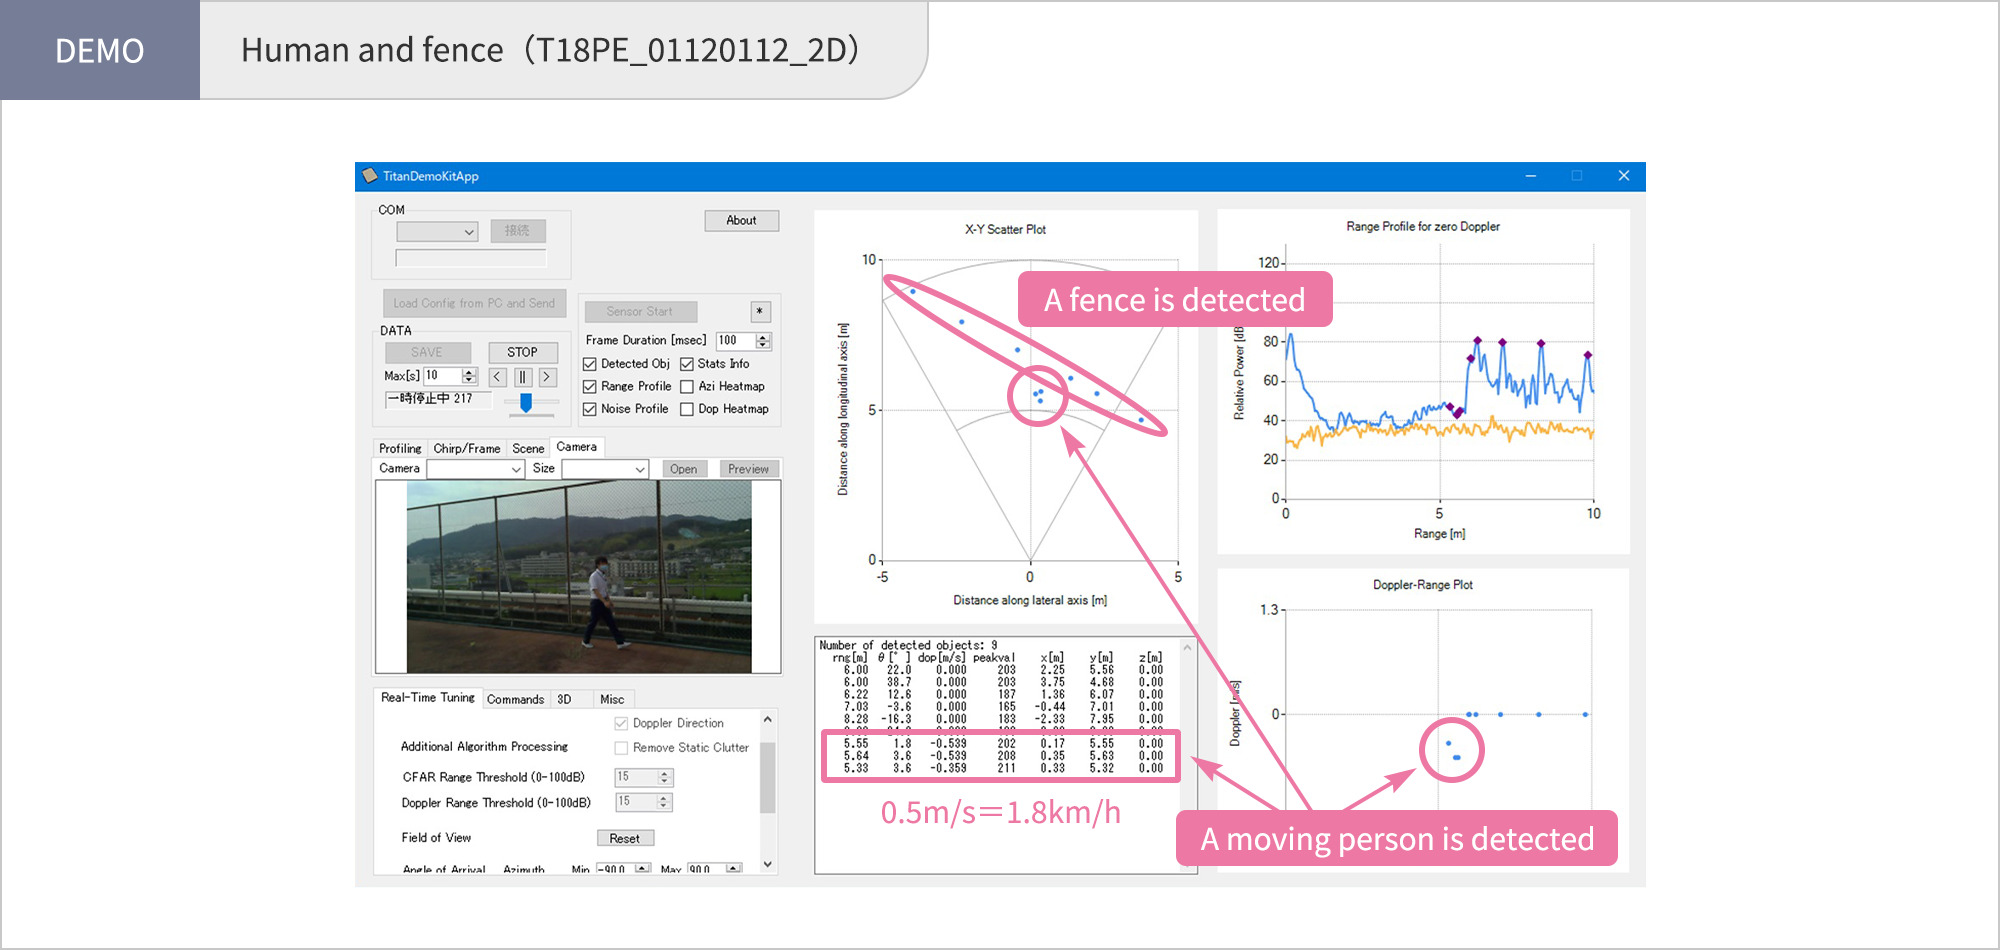The image size is (2000, 950).
Task: Click the 'Field of View' label
Action: (x=436, y=838)
